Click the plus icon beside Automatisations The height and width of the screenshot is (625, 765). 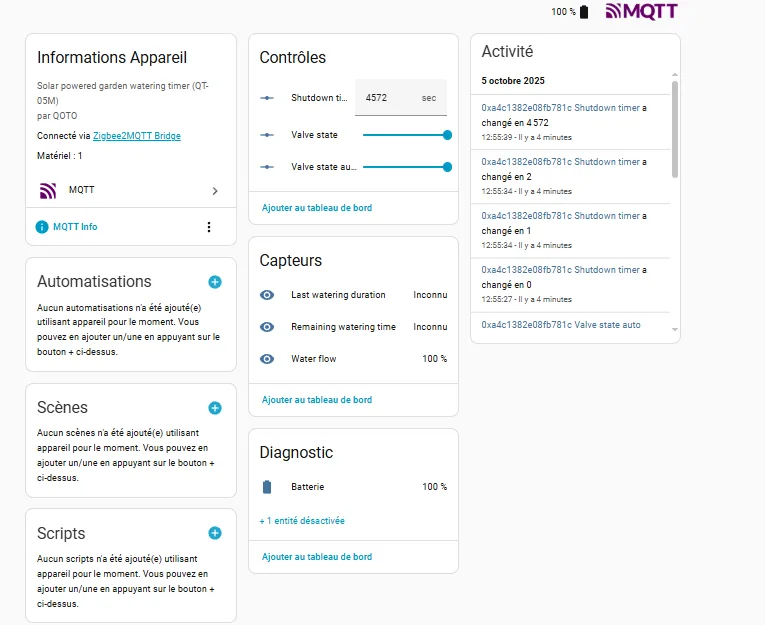(215, 283)
